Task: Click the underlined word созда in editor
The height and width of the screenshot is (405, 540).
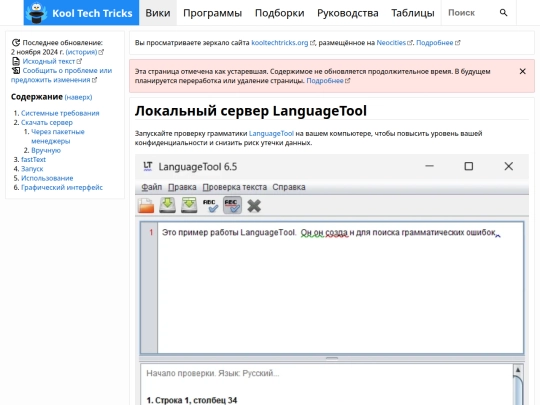Action: point(336,232)
